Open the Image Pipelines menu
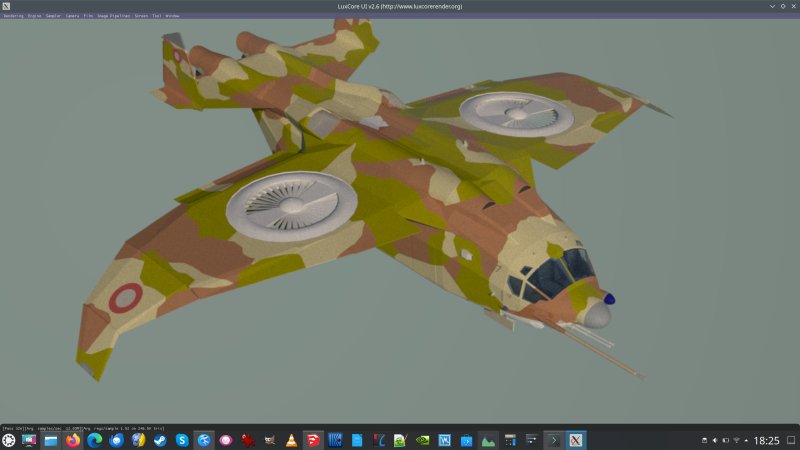800x450 pixels. pos(113,16)
